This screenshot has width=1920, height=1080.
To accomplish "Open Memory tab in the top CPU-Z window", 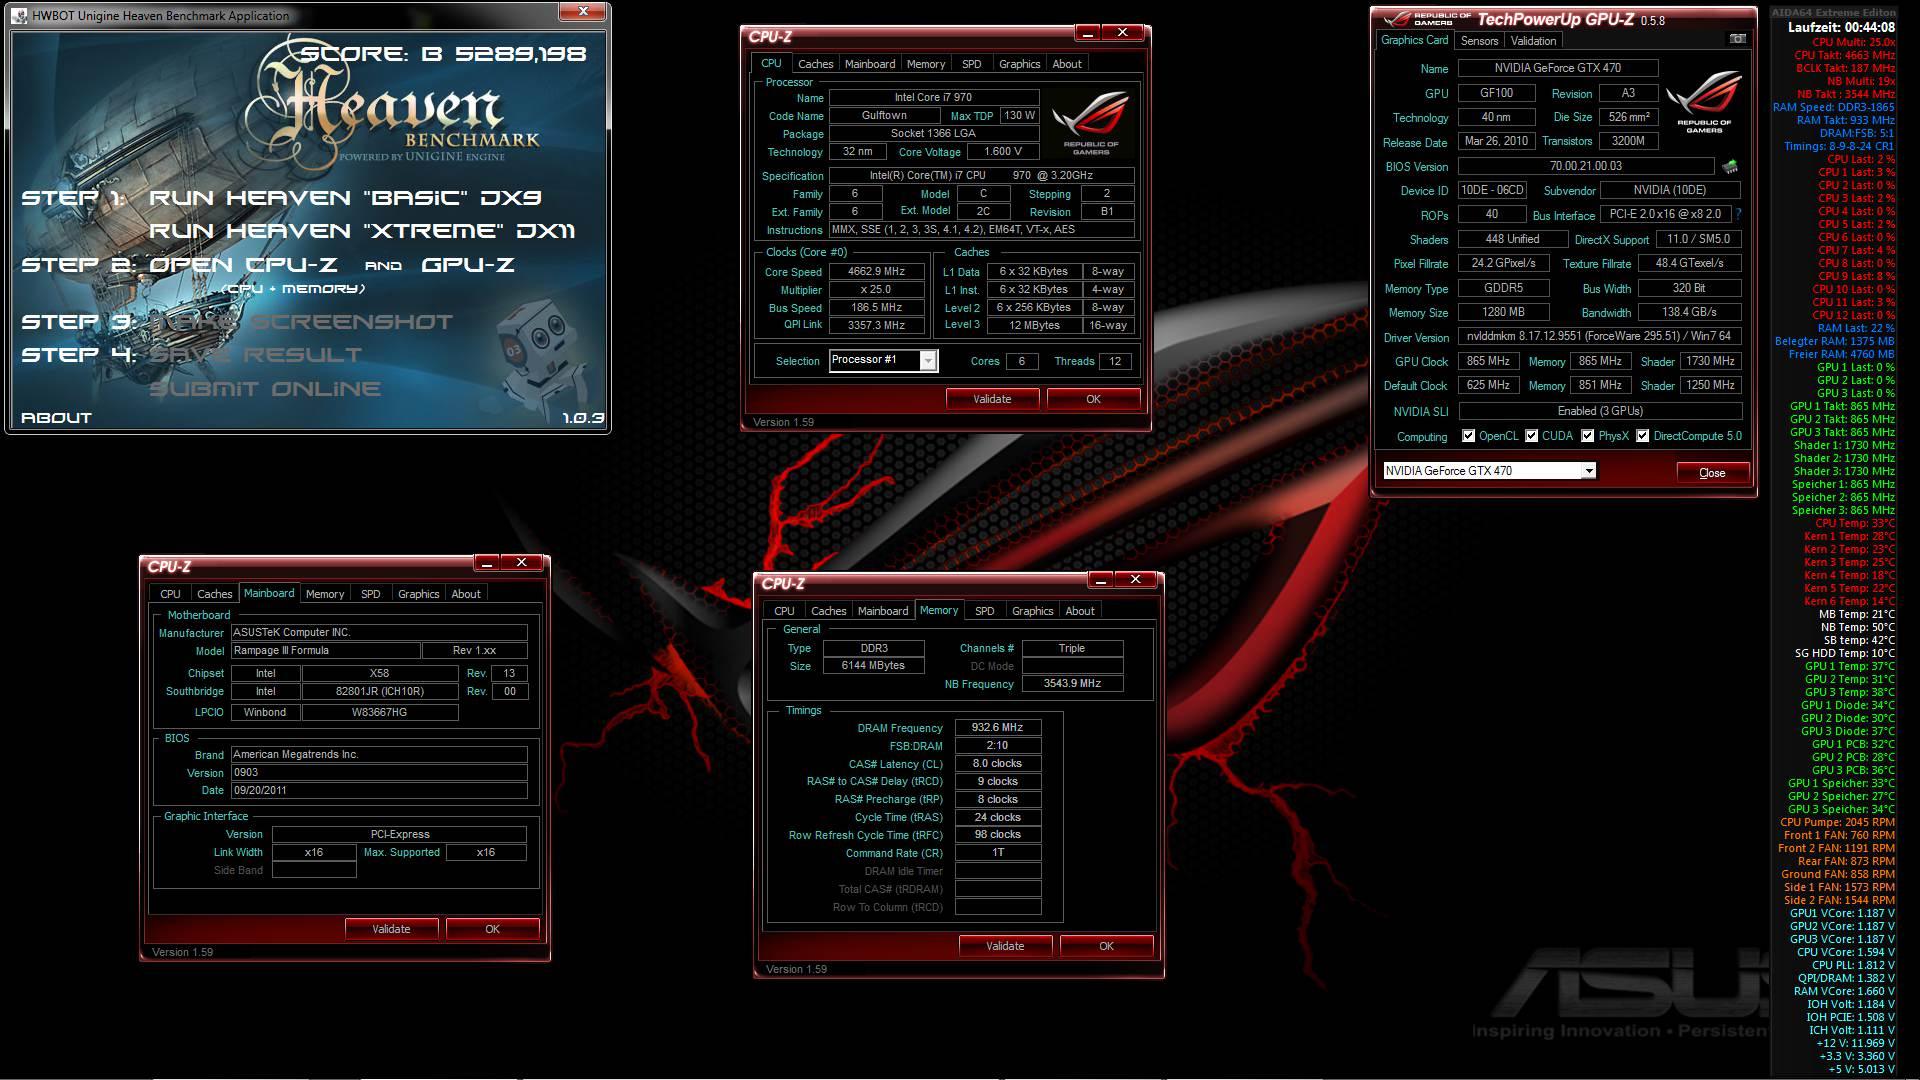I will [926, 64].
